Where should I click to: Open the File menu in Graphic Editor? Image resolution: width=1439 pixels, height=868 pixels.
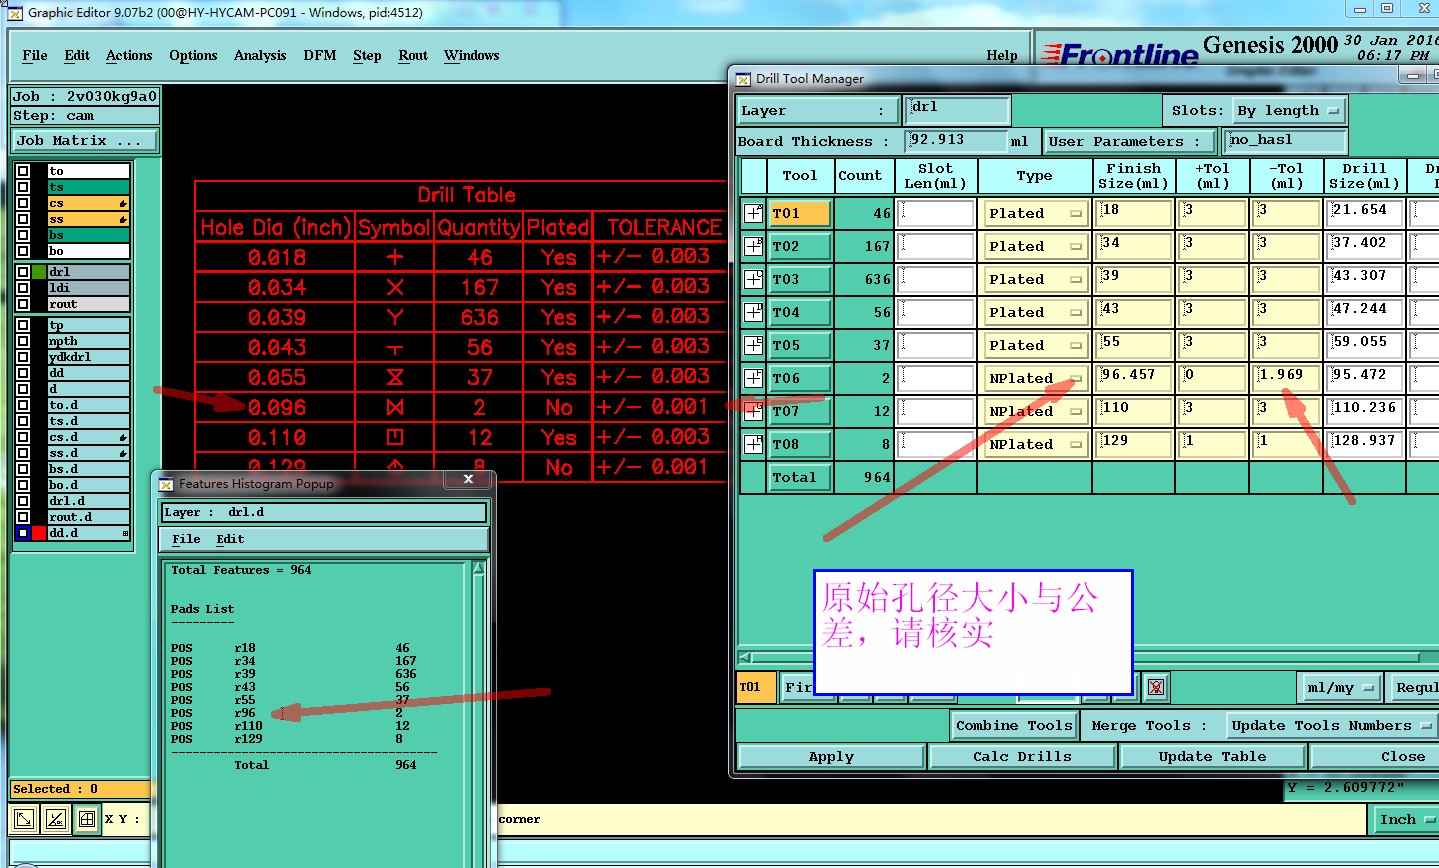(x=35, y=56)
